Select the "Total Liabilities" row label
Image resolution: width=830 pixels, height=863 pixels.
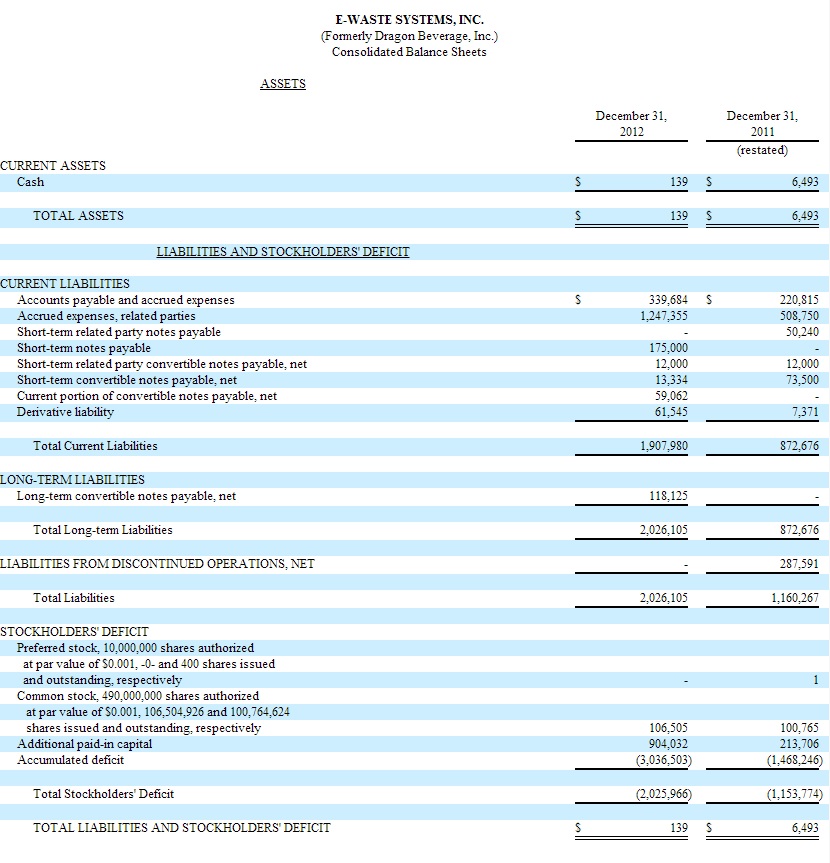(x=74, y=598)
